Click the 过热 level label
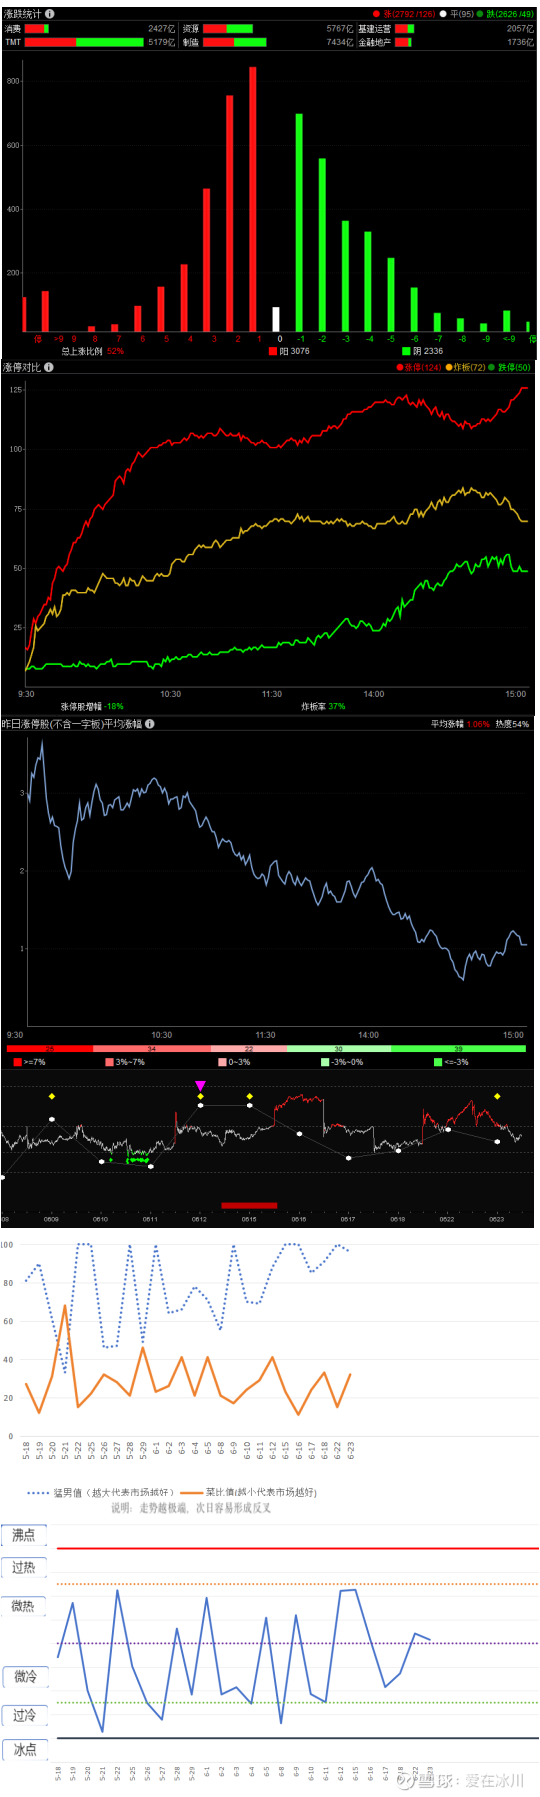Viewport: 540px width, 1797px height. tap(24, 1568)
